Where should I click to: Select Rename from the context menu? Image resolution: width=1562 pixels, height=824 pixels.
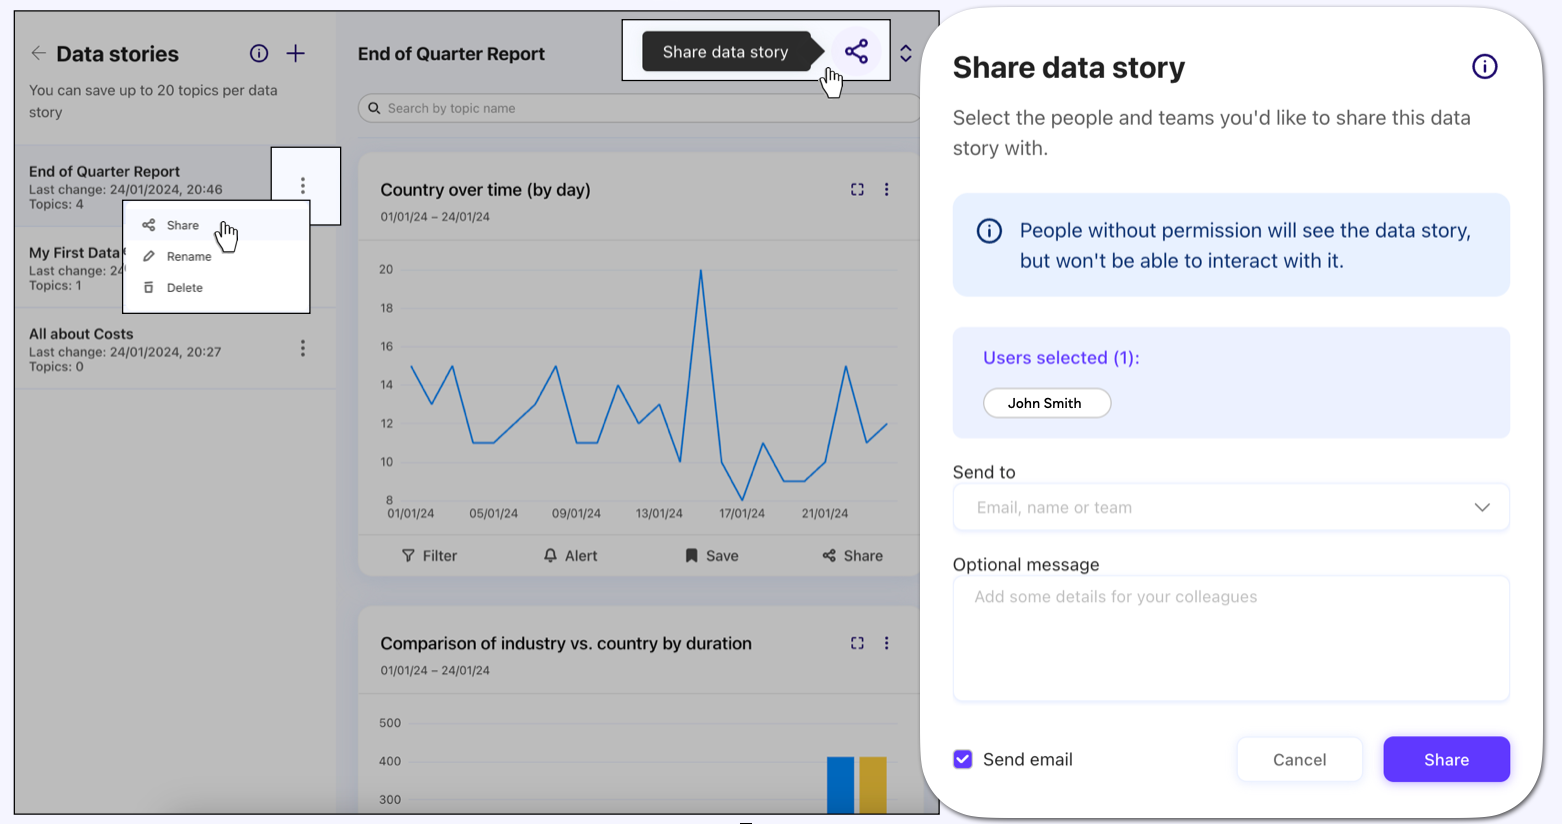[x=188, y=257]
